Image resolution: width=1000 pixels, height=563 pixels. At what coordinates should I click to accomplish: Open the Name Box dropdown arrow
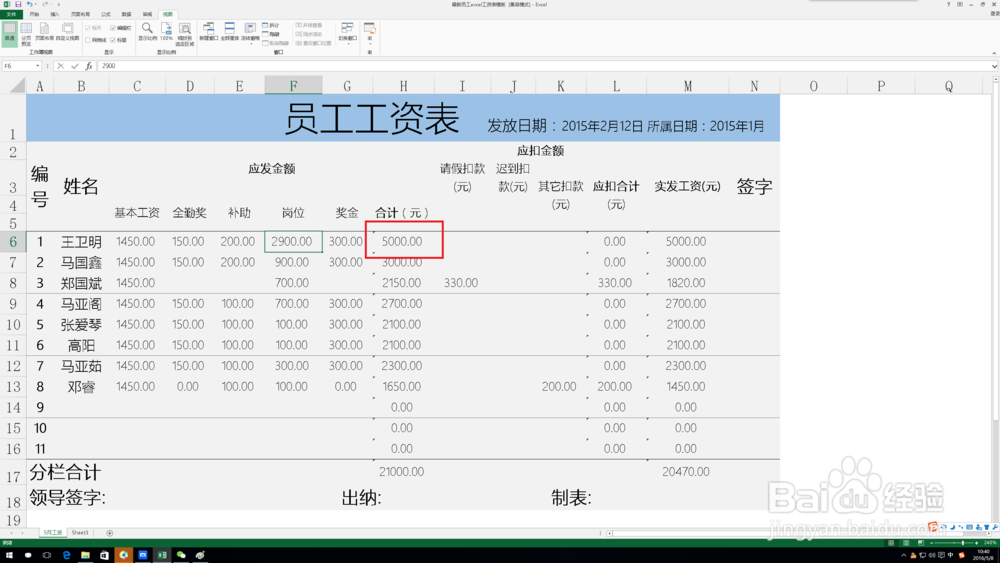pyautogui.click(x=38, y=66)
